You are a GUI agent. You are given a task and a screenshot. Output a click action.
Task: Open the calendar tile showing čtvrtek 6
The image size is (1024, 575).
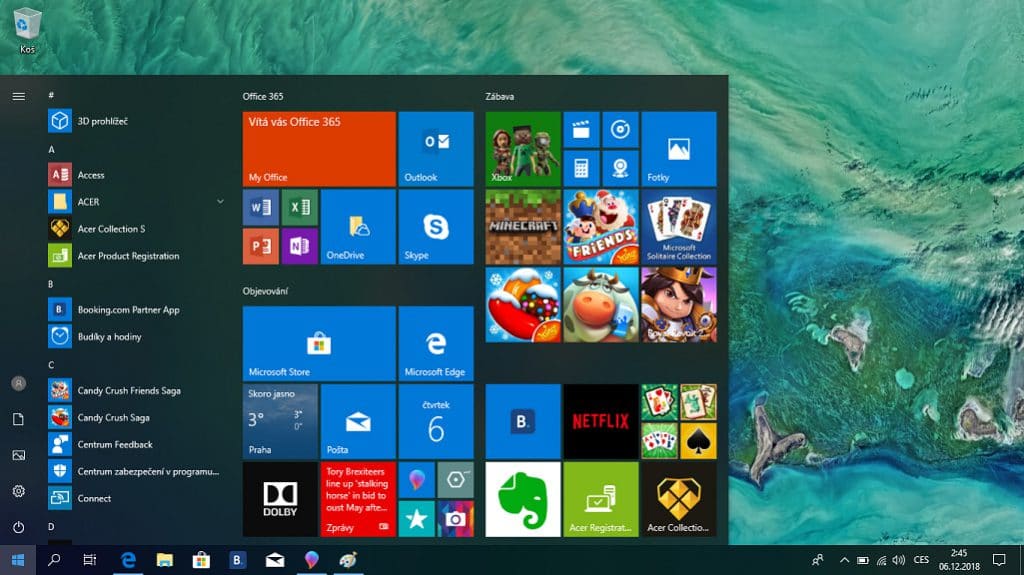pos(436,421)
